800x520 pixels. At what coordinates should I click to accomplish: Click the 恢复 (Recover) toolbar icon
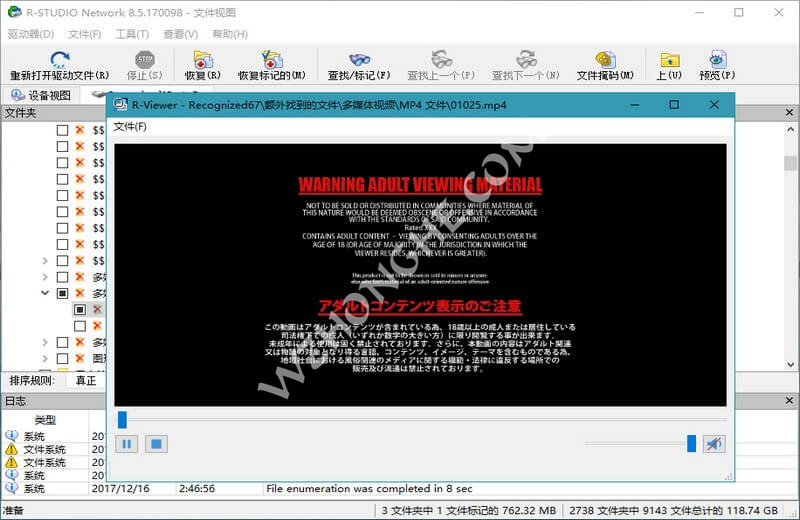click(x=203, y=60)
